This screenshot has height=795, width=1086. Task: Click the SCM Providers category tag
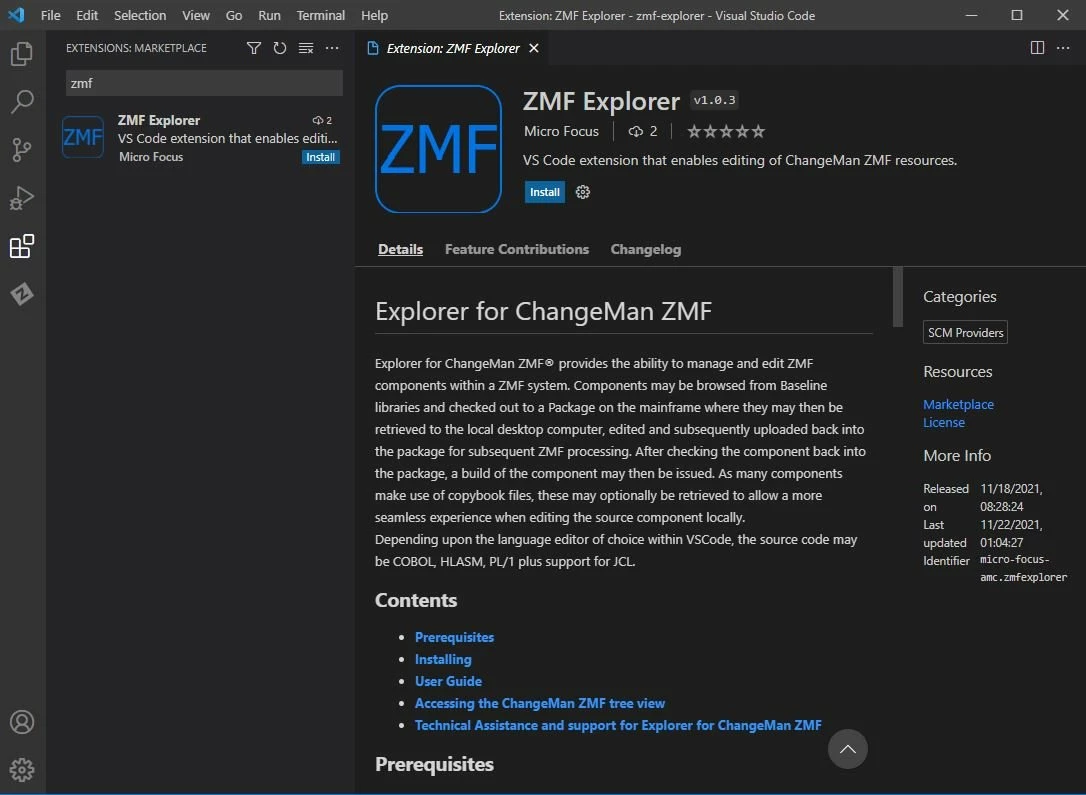point(965,332)
